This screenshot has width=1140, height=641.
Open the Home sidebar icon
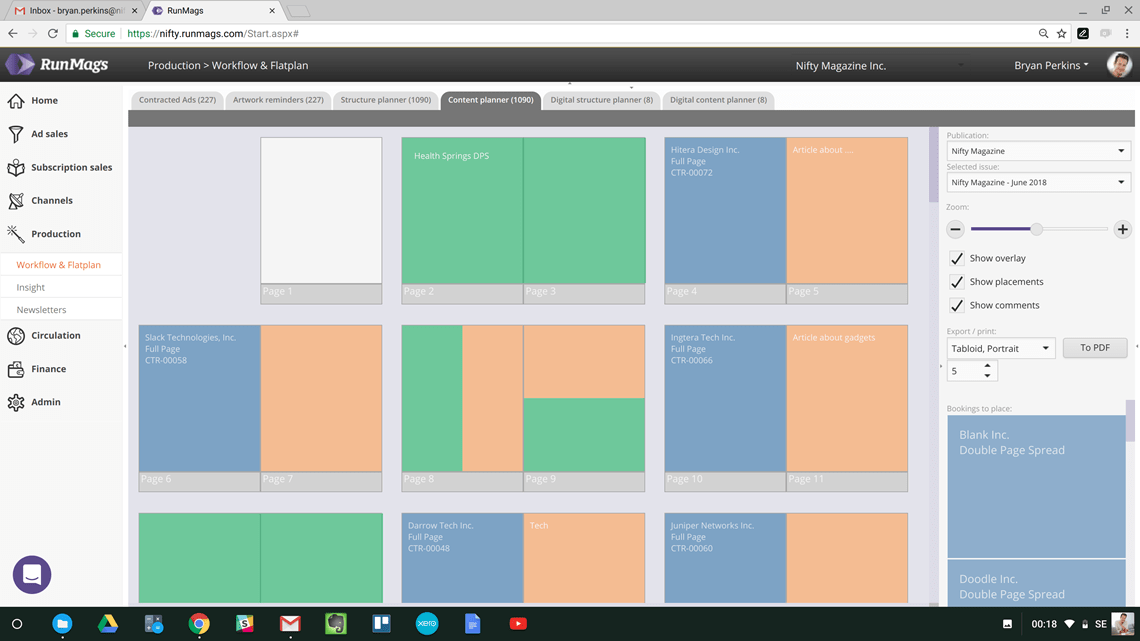[16, 100]
